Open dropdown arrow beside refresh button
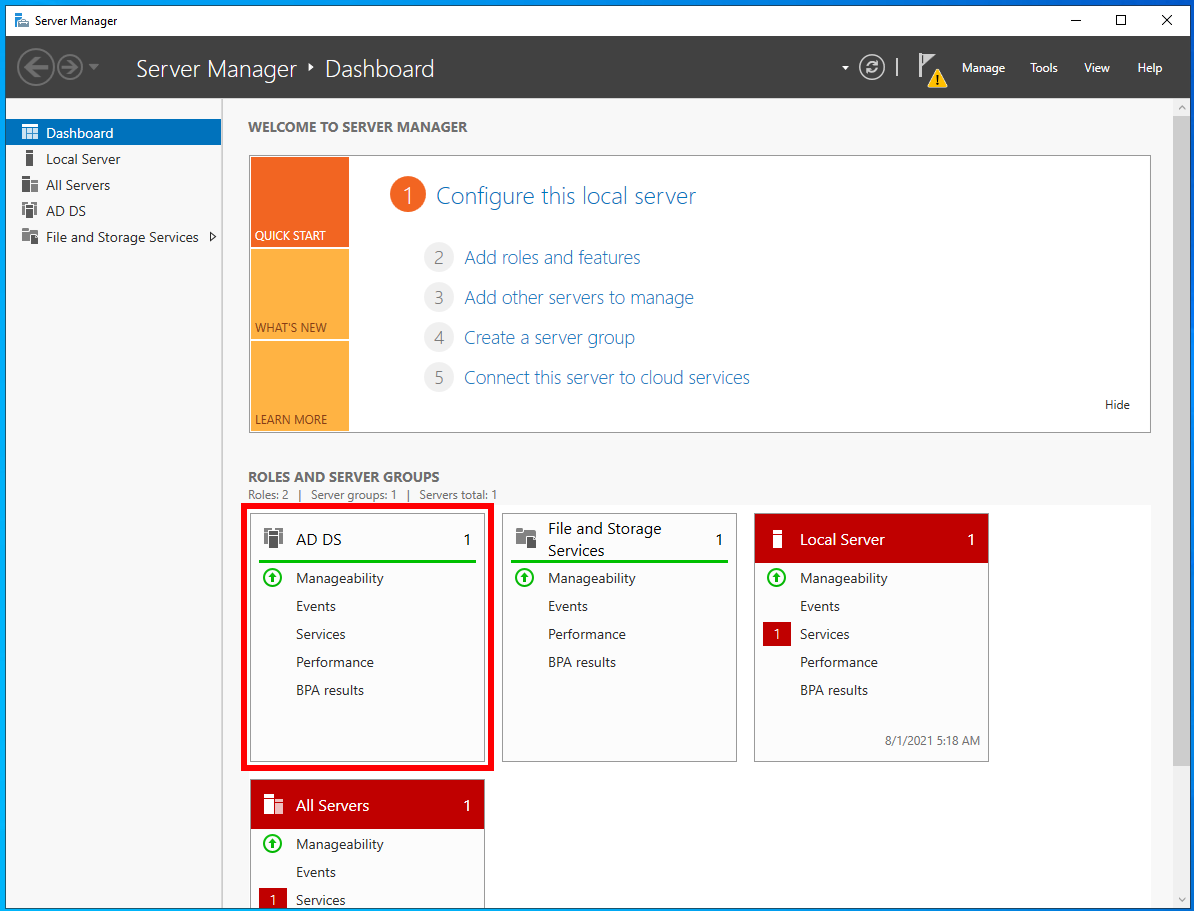The height and width of the screenshot is (911, 1194). point(845,68)
